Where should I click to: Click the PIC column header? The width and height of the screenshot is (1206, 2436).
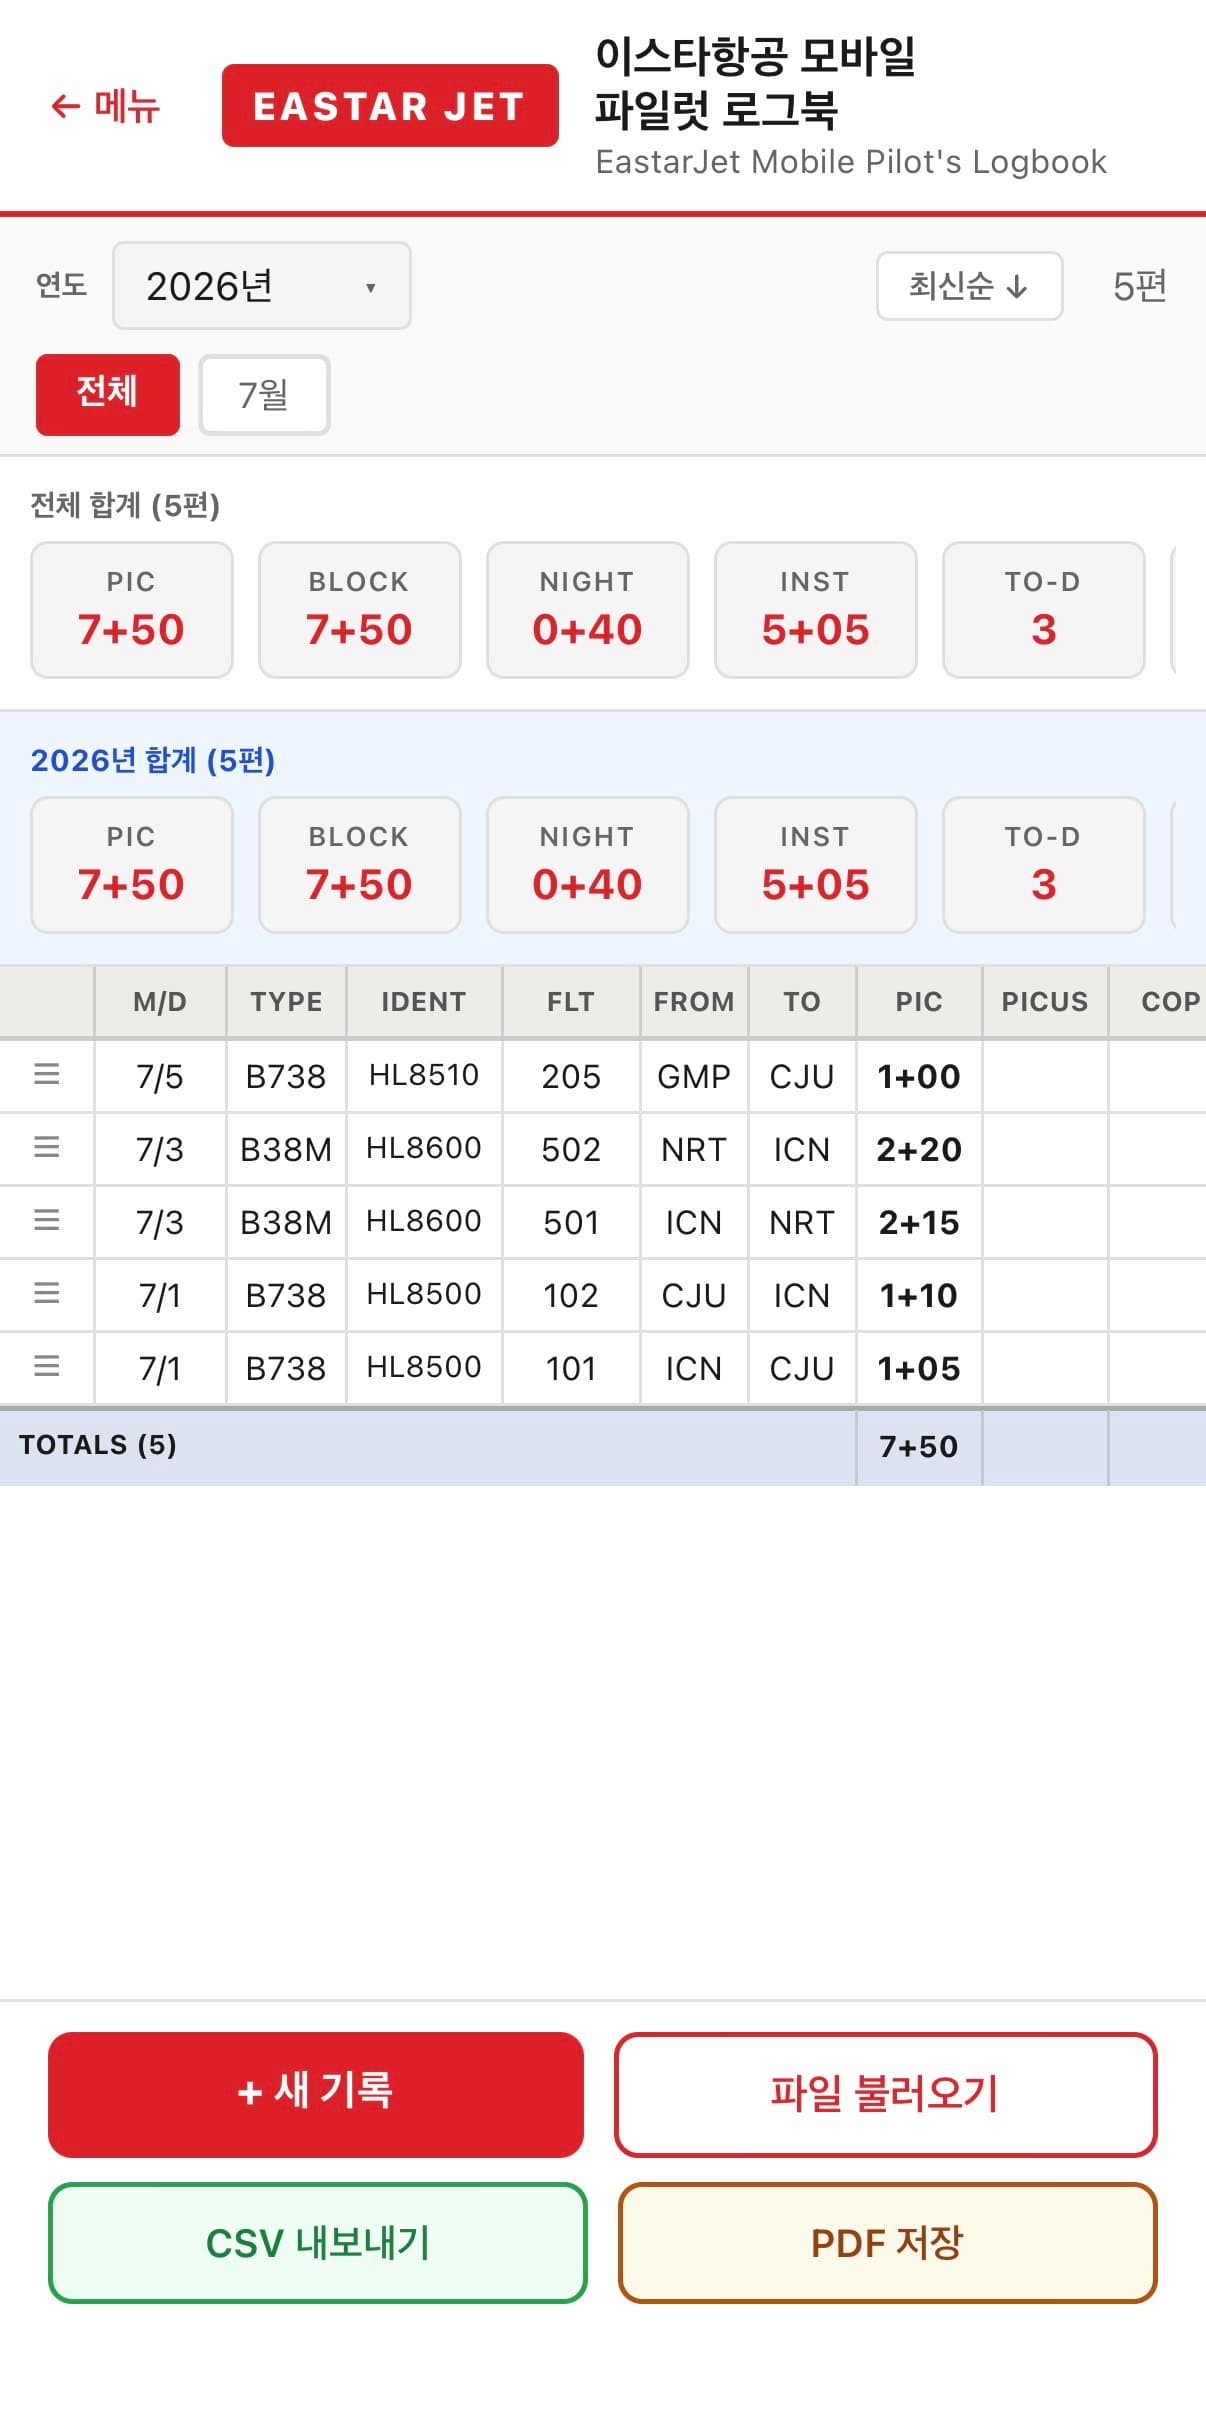coord(919,1002)
